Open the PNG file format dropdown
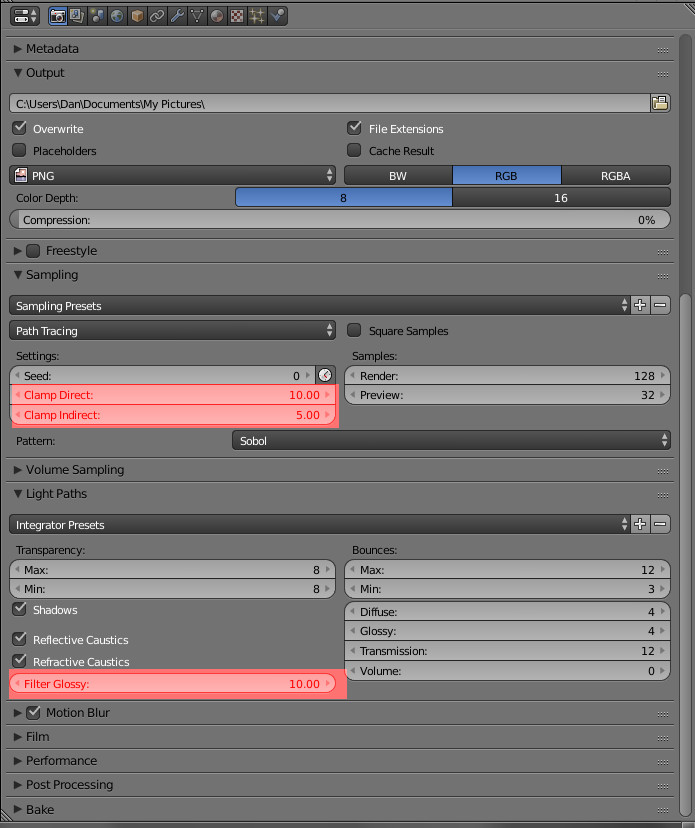This screenshot has height=828, width=695. [172, 175]
